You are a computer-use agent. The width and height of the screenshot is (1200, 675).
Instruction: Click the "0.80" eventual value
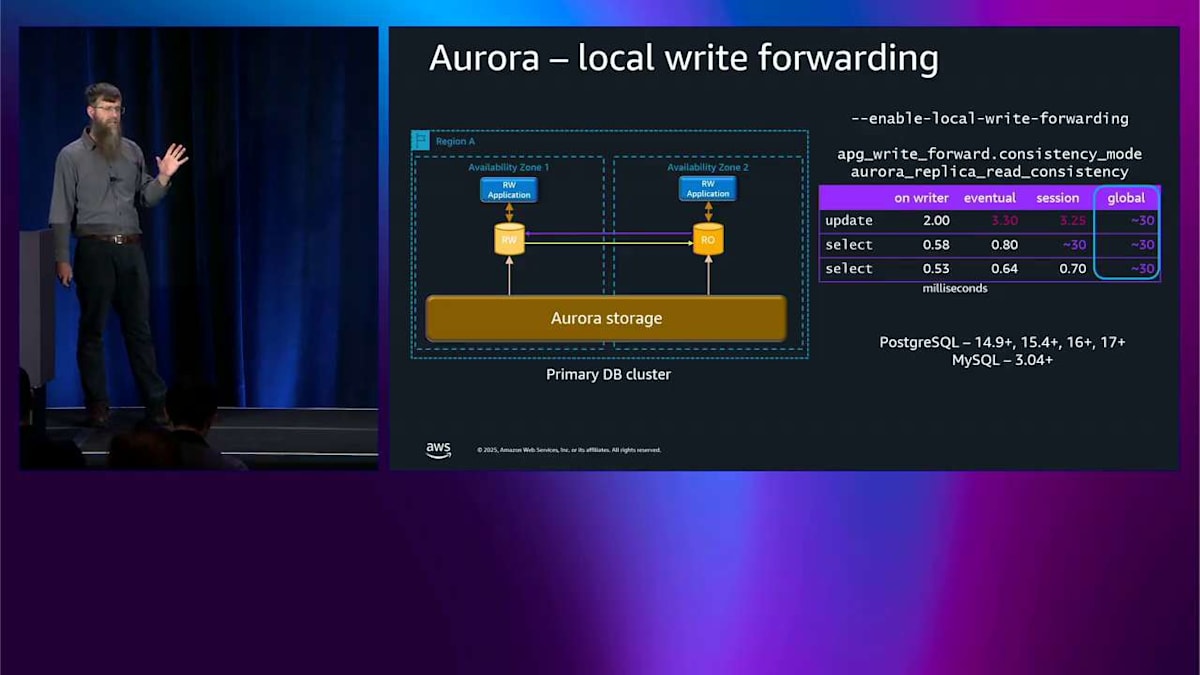pyautogui.click(x=1003, y=245)
